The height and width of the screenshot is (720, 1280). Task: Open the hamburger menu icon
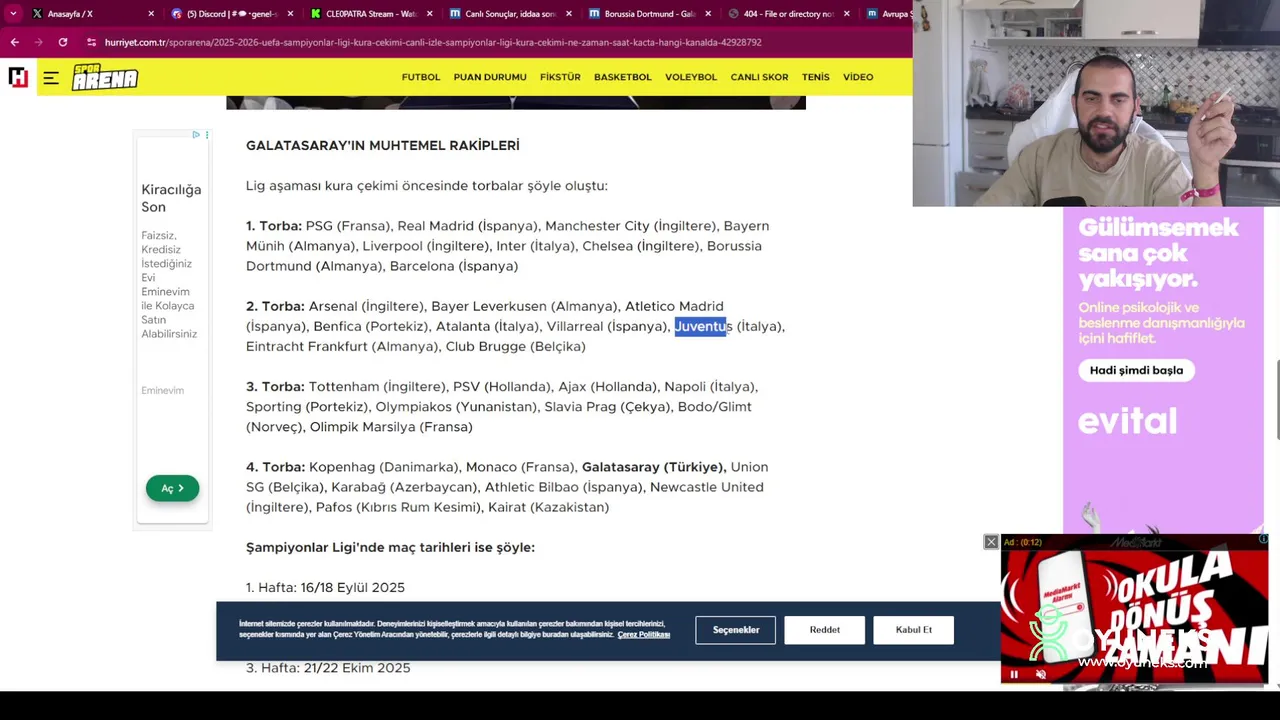[x=51, y=77]
